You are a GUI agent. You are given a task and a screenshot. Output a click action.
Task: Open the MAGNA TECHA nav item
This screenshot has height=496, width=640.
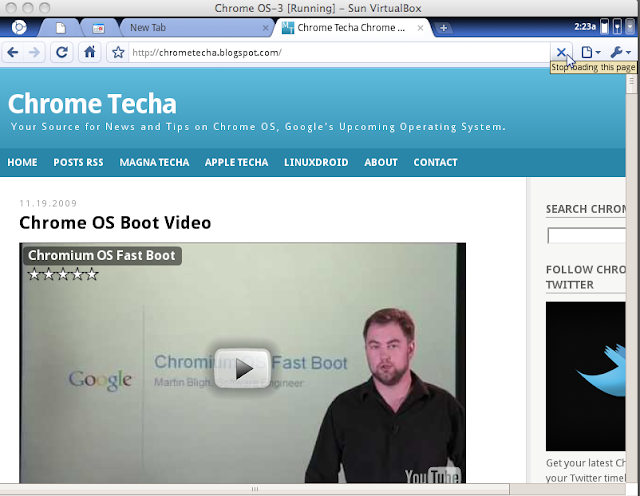pyautogui.click(x=154, y=162)
